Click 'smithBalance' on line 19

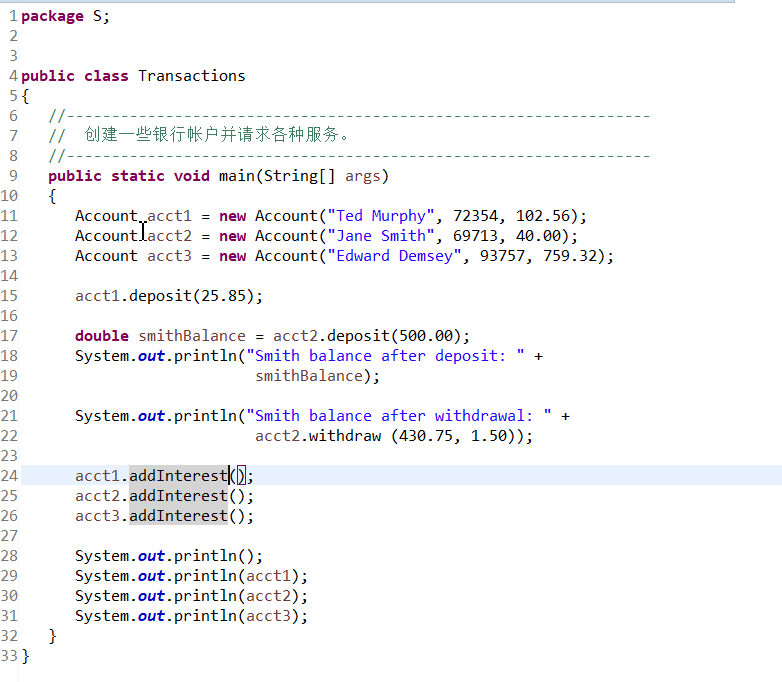point(309,376)
